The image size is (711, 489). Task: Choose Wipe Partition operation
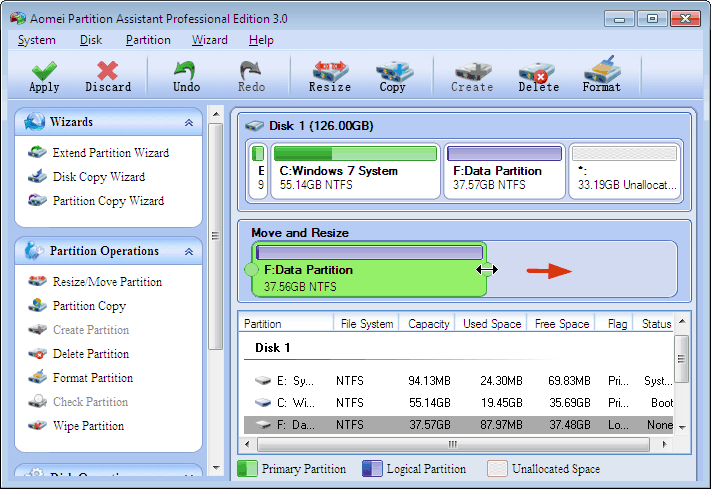[x=88, y=426]
